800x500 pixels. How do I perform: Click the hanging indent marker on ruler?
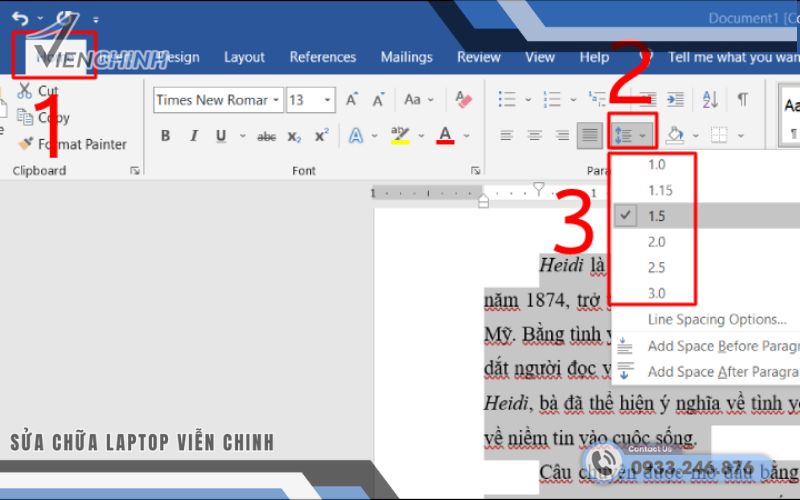[484, 200]
